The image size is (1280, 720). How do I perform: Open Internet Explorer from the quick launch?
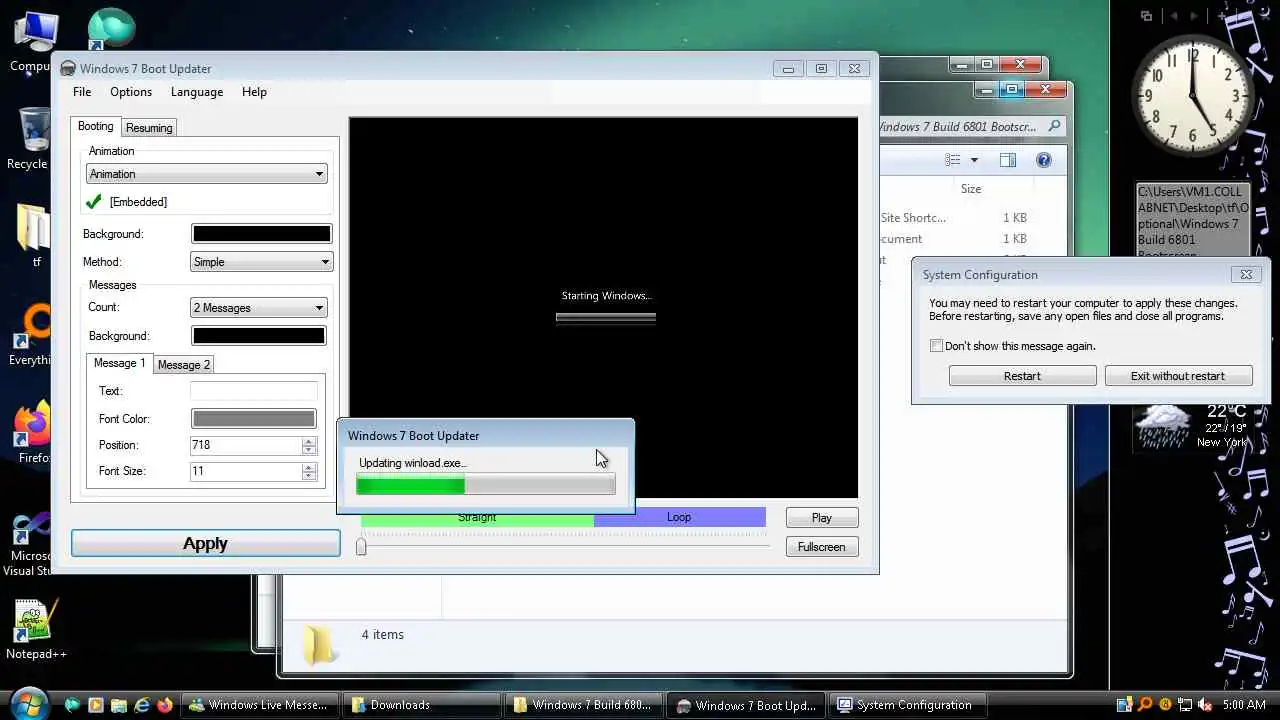[141, 705]
